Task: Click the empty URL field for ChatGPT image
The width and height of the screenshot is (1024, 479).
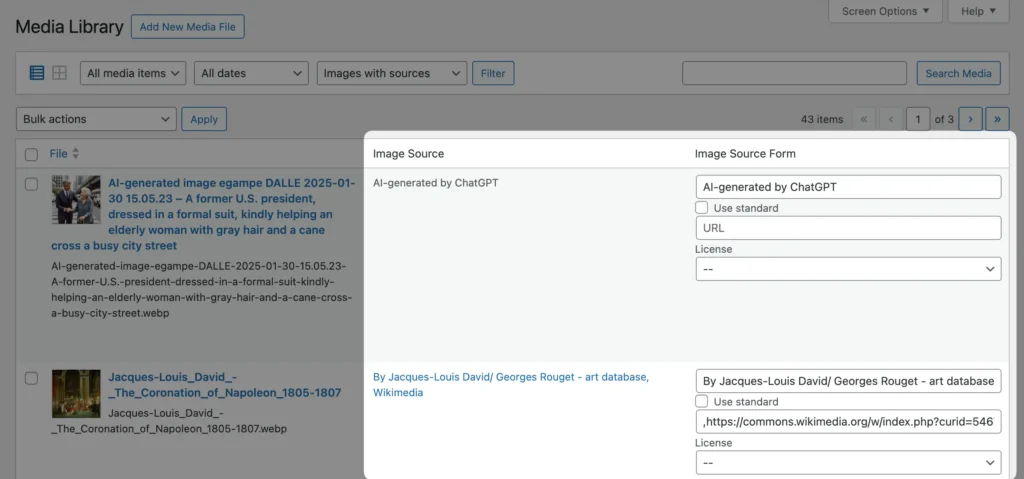Action: pyautogui.click(x=848, y=228)
